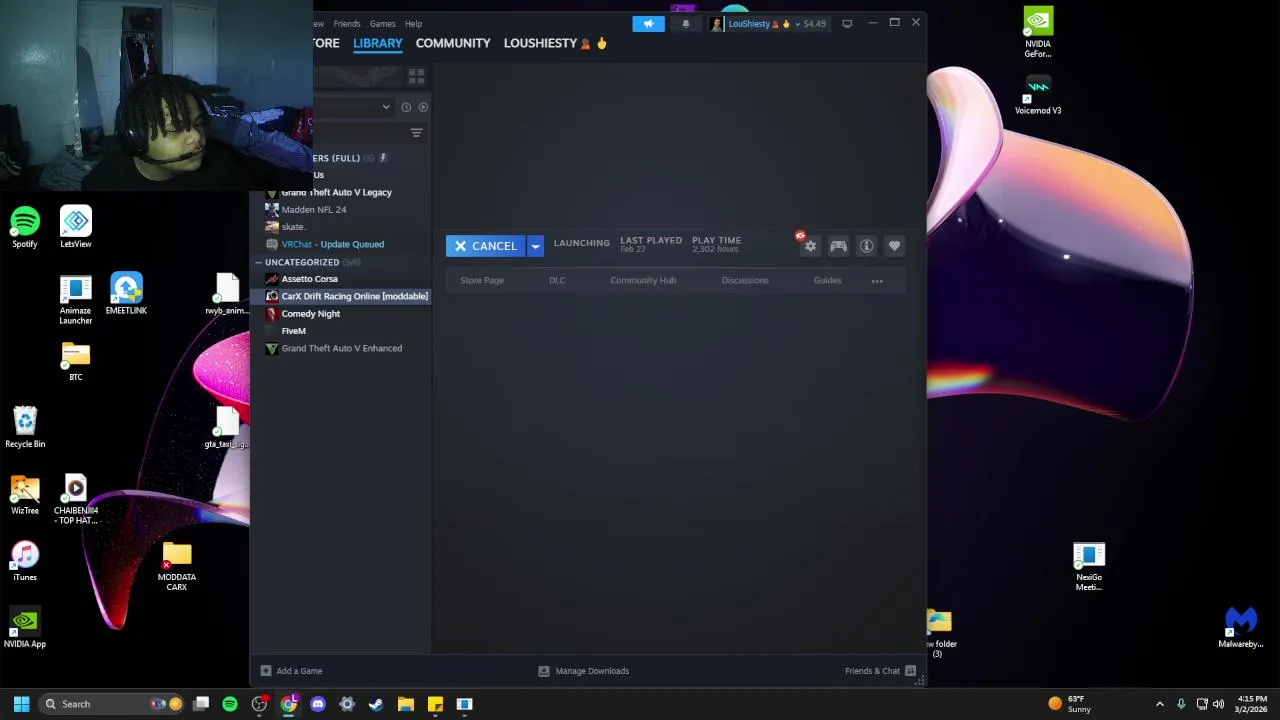
Task: Click the taskbar Search box
Action: (x=110, y=704)
